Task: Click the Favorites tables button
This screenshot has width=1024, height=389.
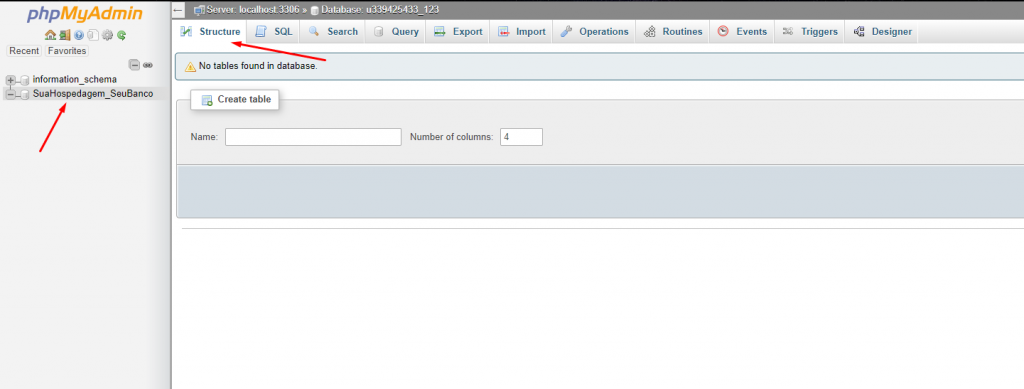Action: click(67, 51)
